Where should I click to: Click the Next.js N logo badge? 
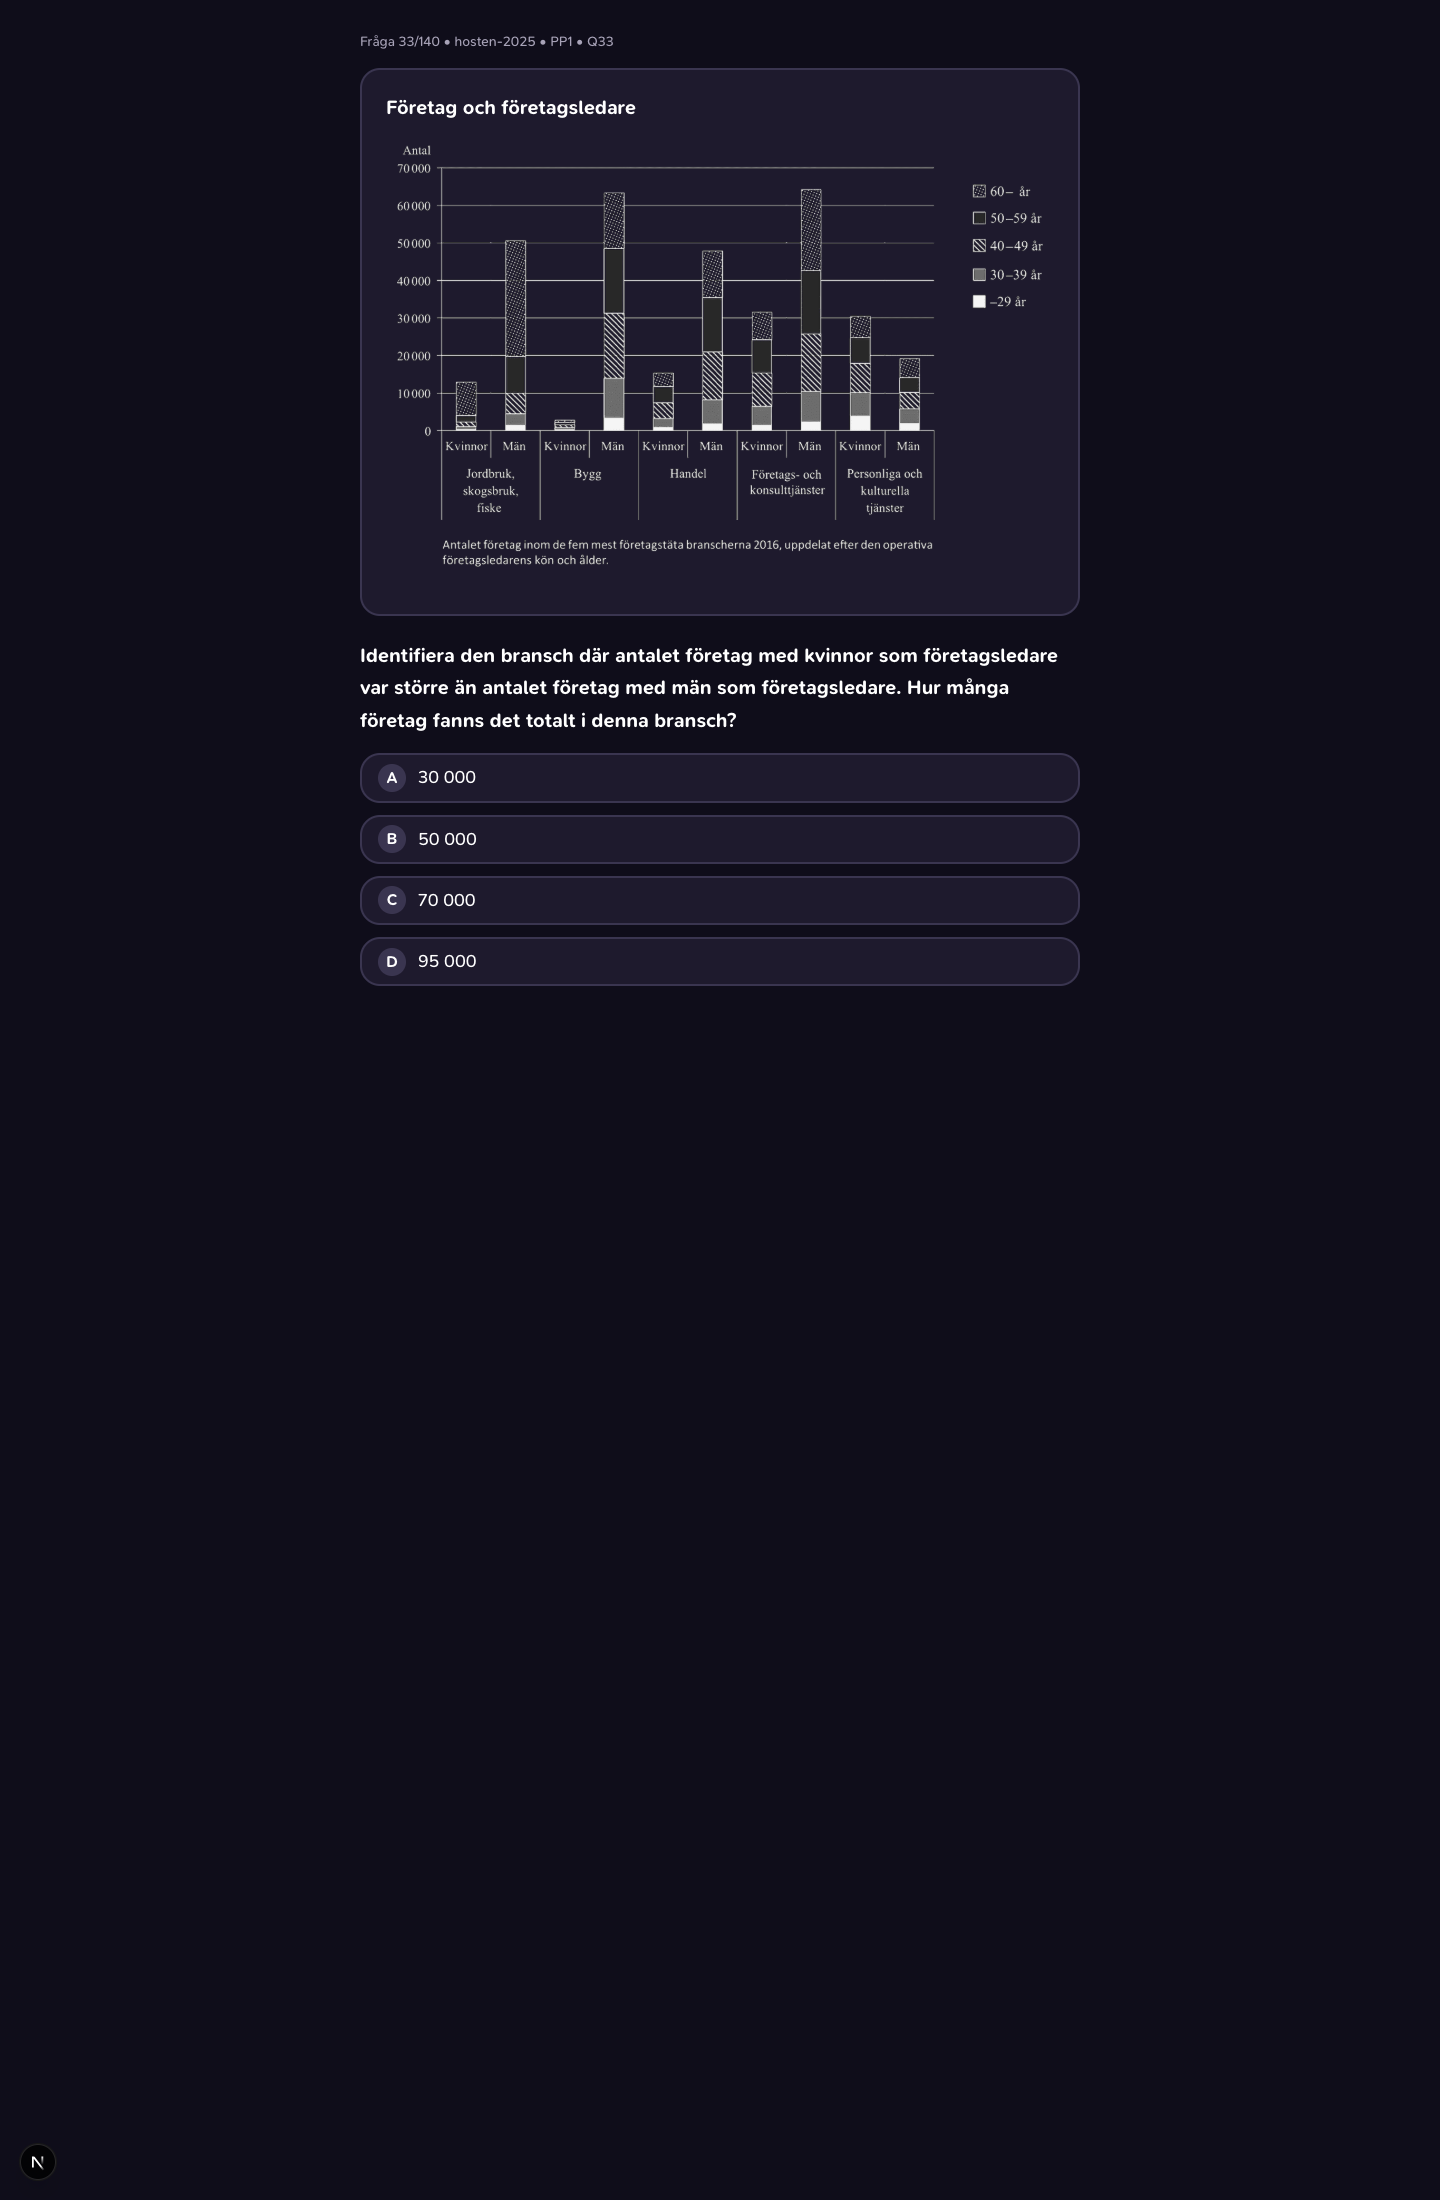38,2162
